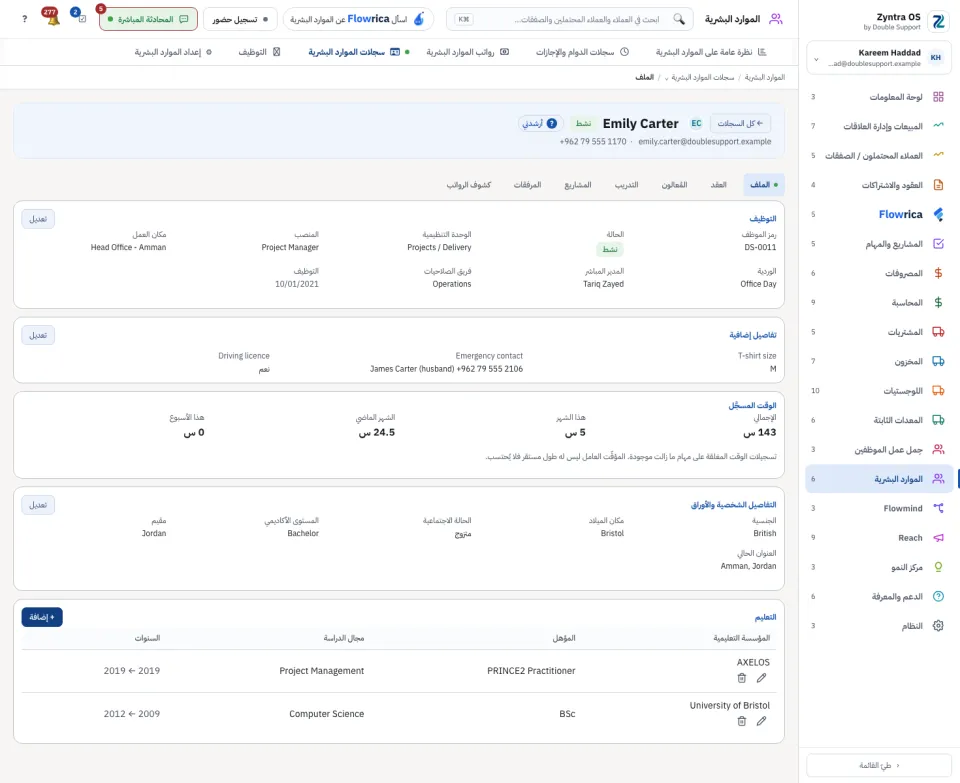The image size is (960, 783).
Task: Open the مركز النمو lightbulb icon in the sidebar
Action: (x=938, y=567)
